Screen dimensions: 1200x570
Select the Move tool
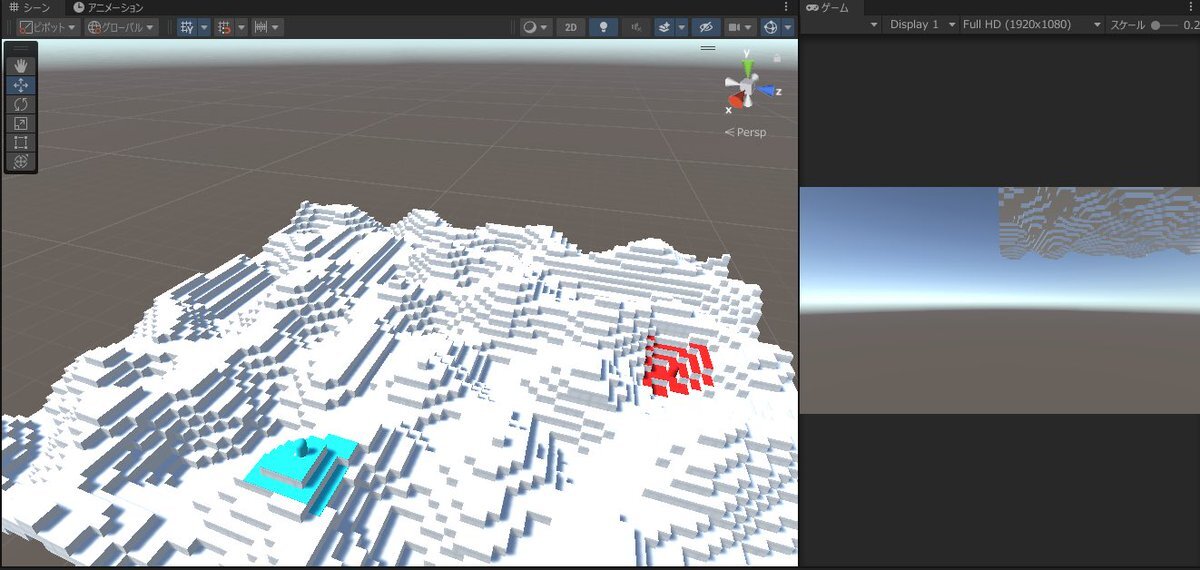[21, 85]
